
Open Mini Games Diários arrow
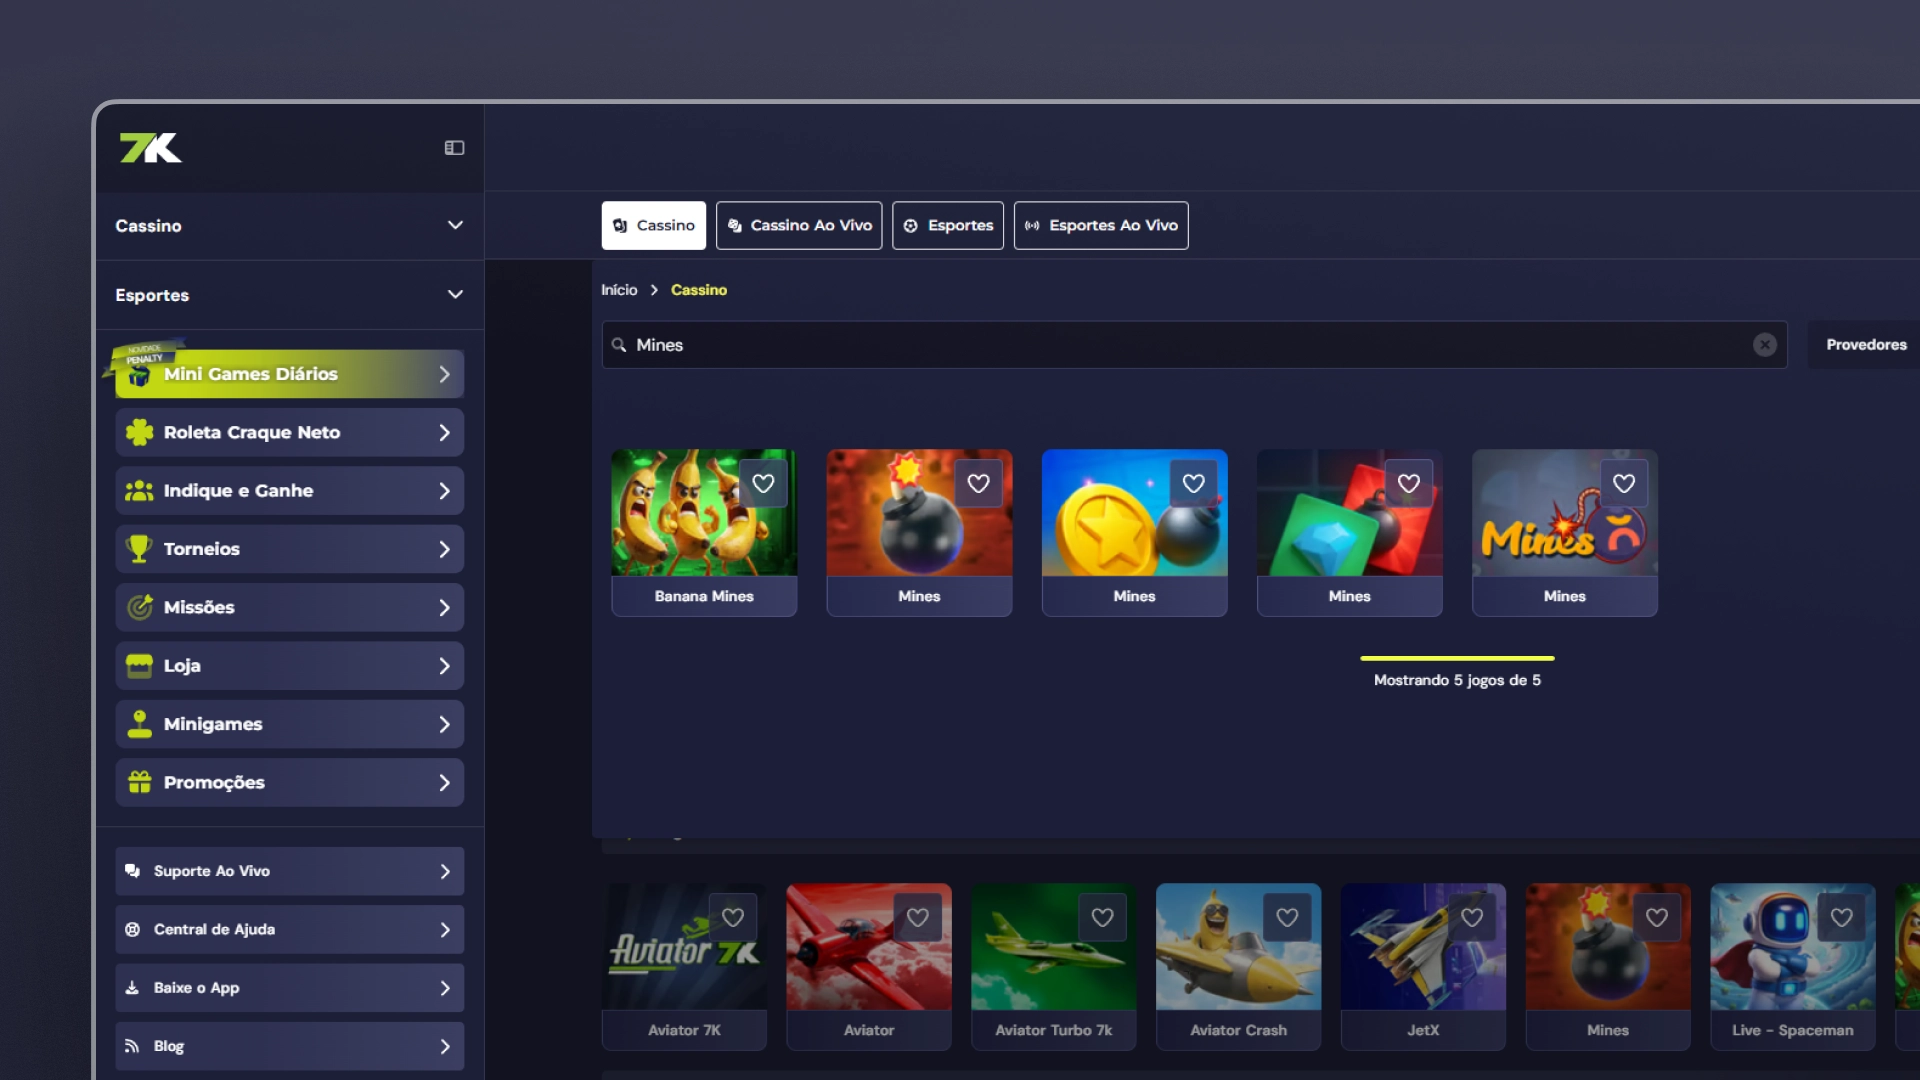click(x=444, y=374)
